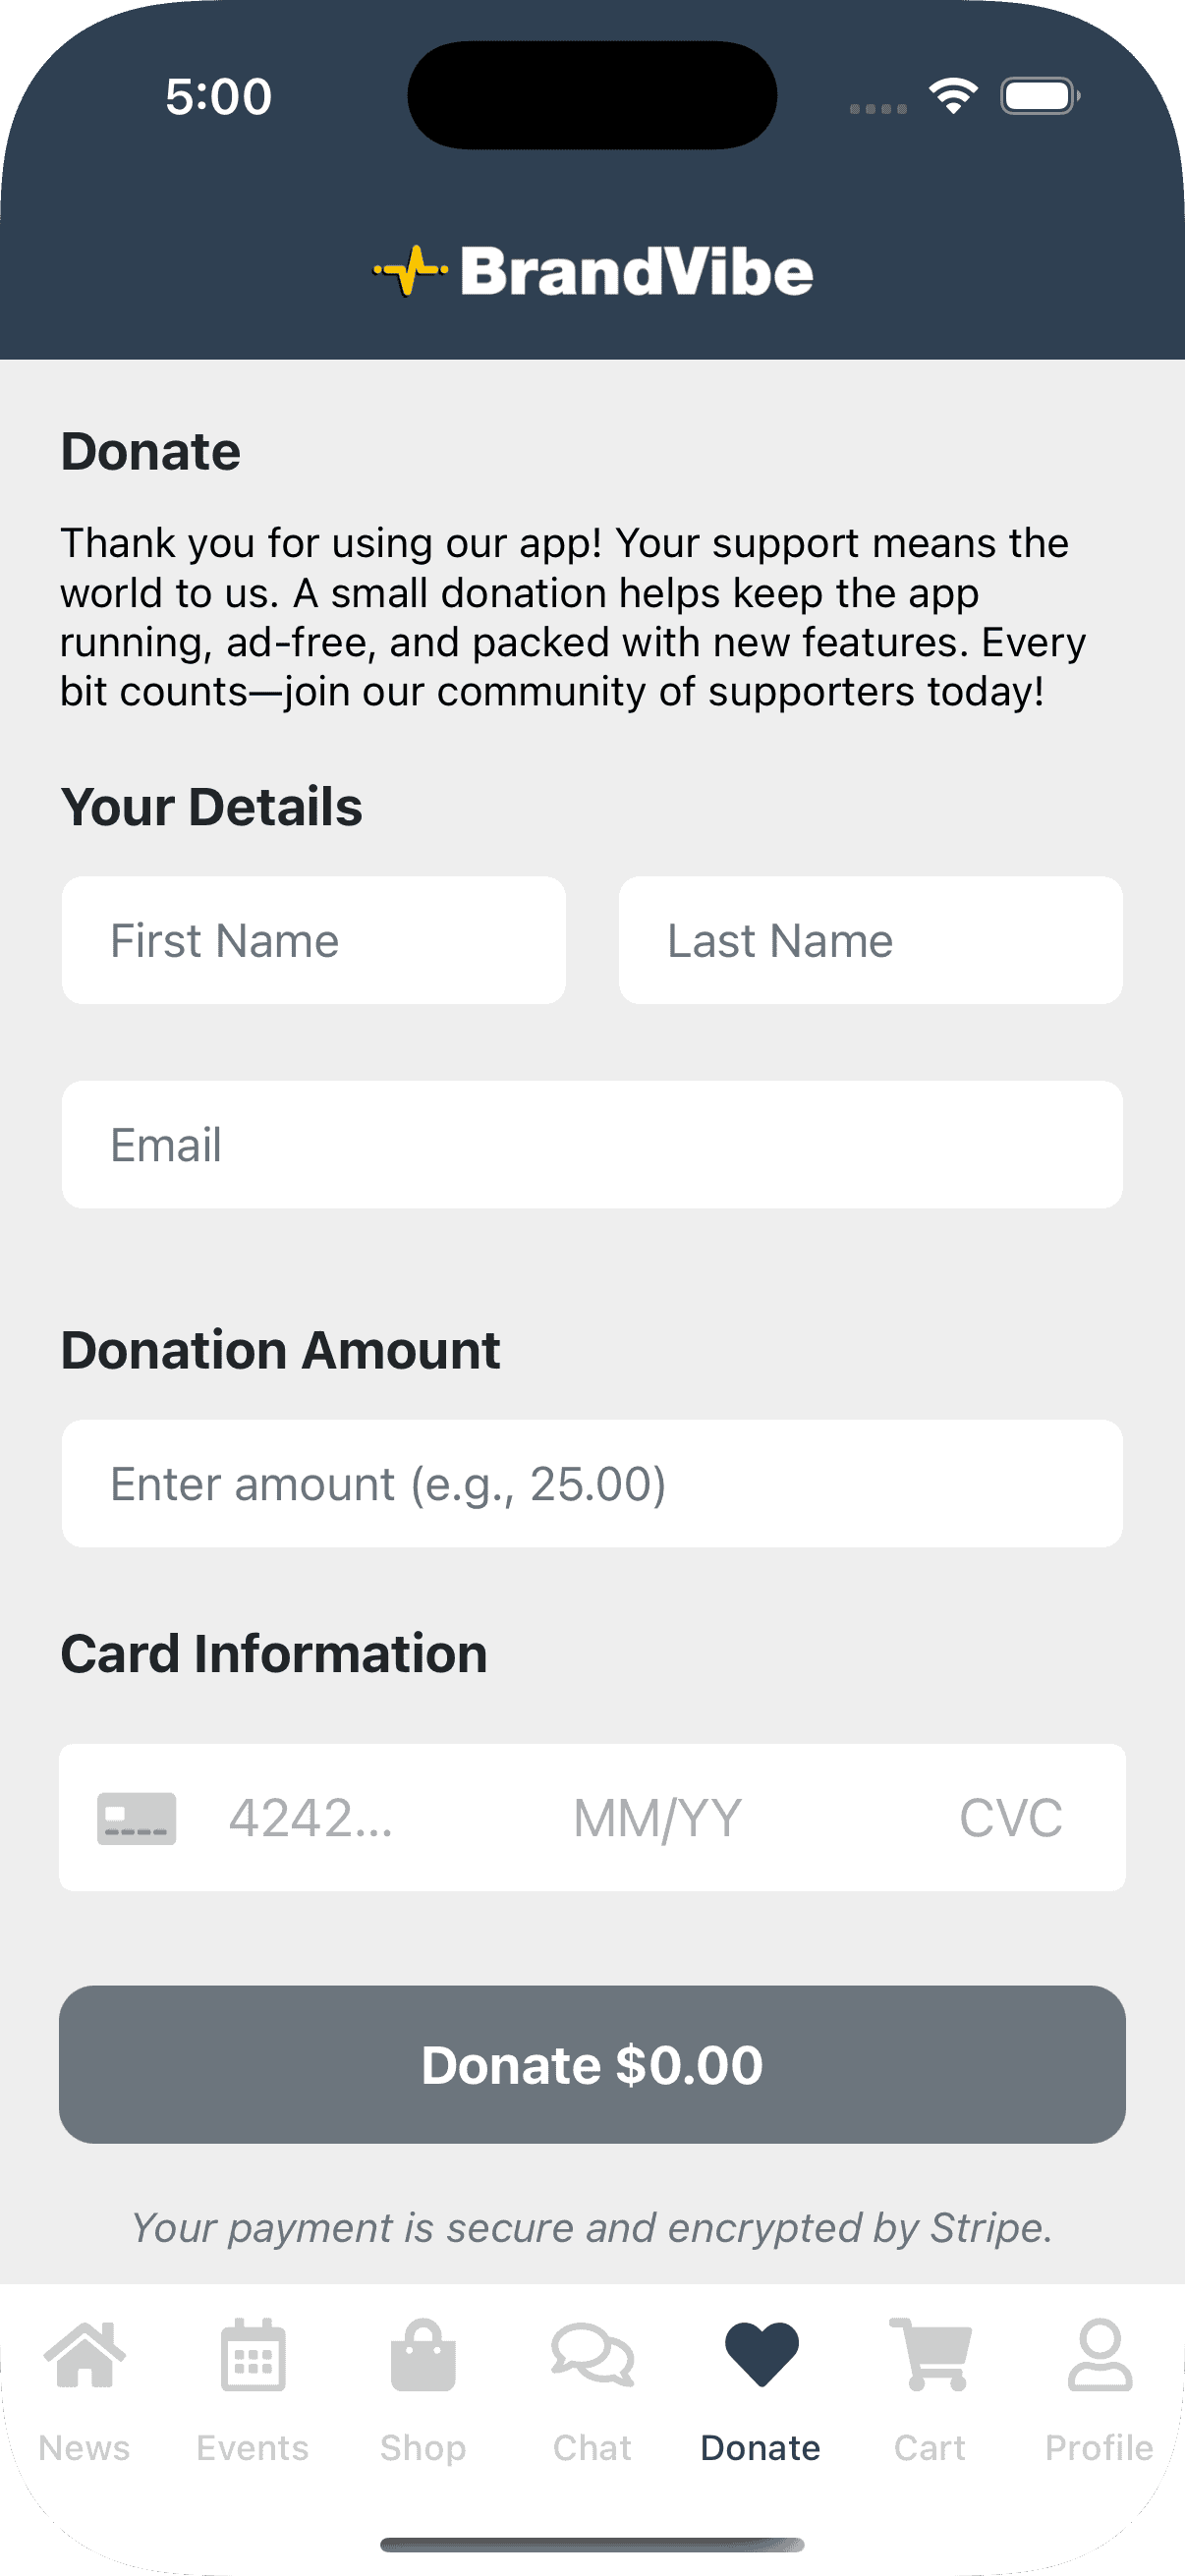Click into the Last Name field
Image resolution: width=1185 pixels, height=2576 pixels.
(x=870, y=941)
